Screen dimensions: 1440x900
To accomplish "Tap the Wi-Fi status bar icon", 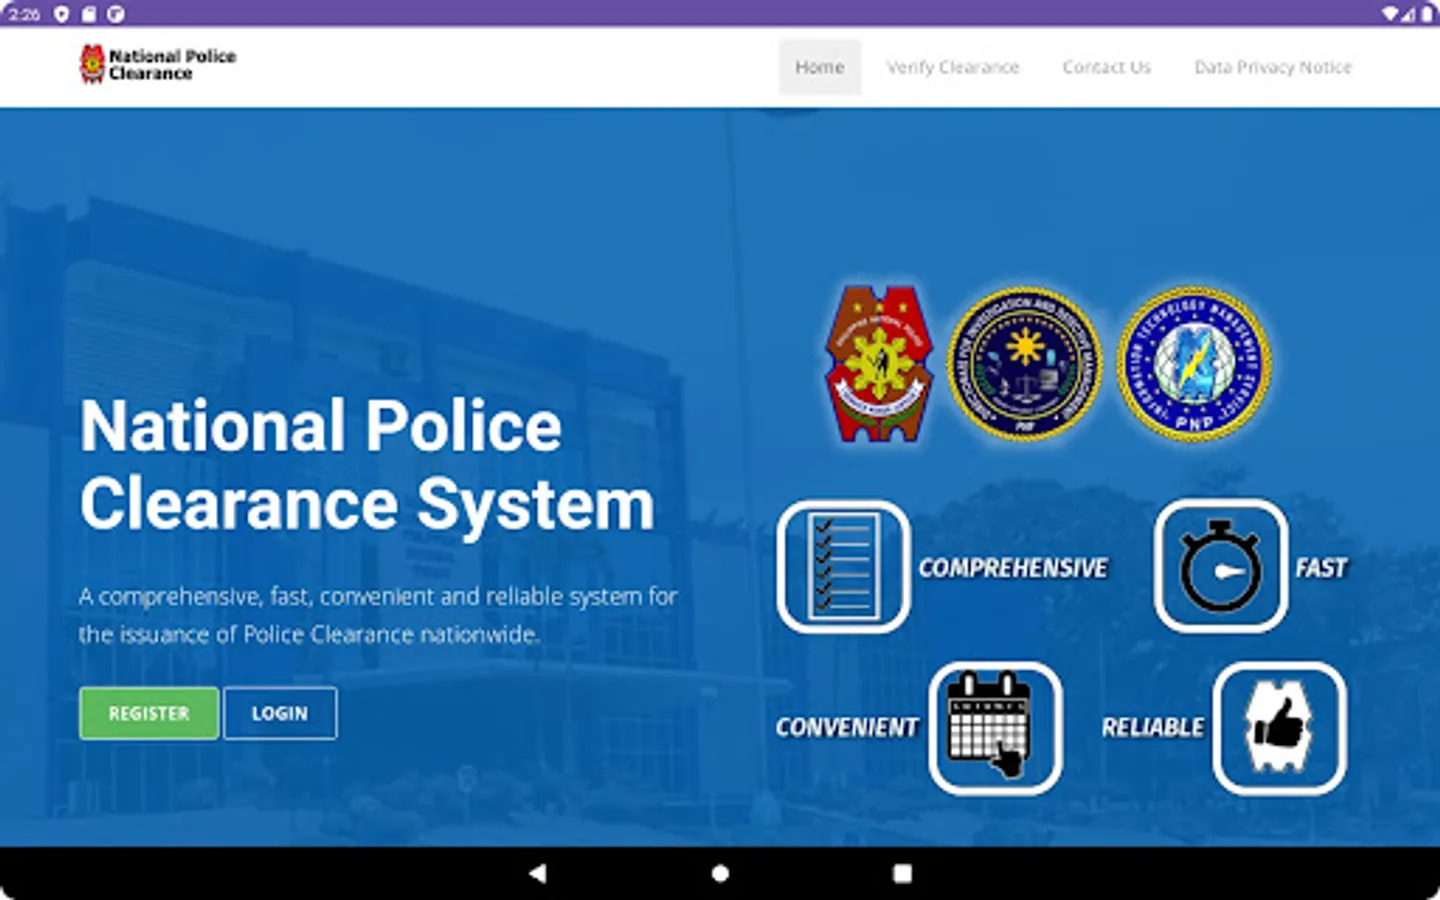I will coord(1391,14).
